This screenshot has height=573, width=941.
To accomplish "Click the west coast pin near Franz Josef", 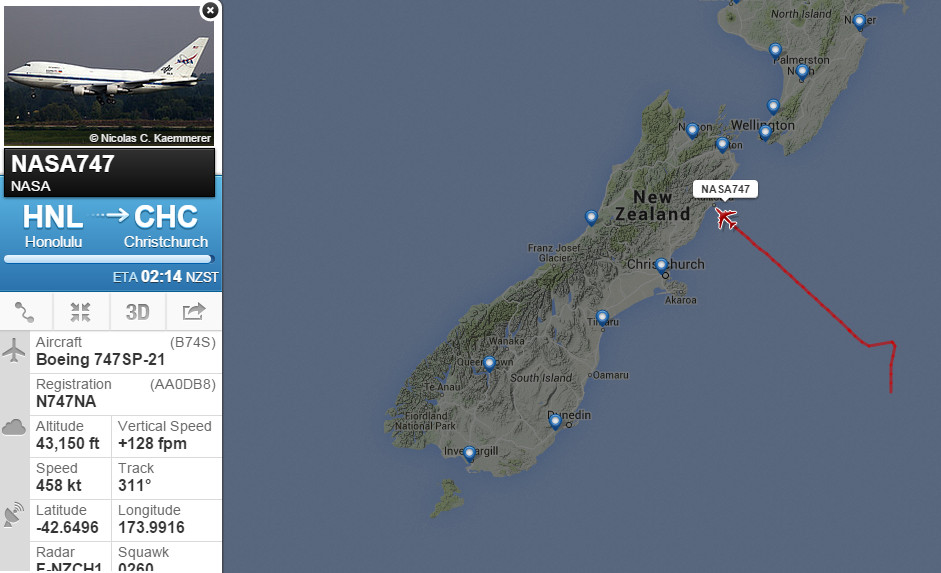I will [591, 218].
